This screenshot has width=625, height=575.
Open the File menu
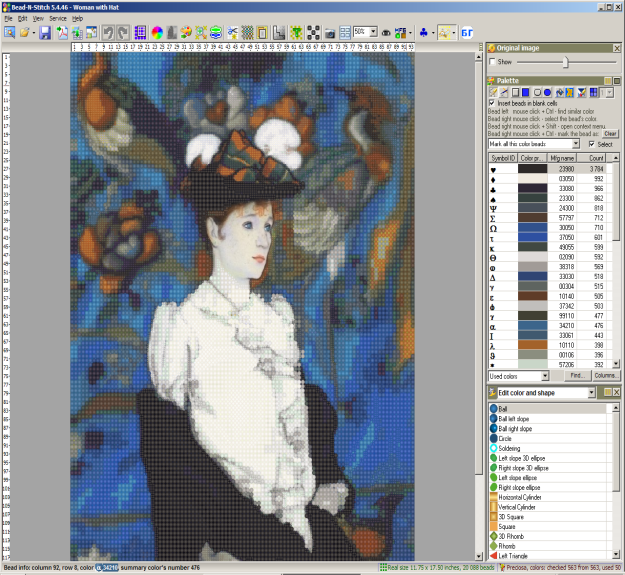click(x=8, y=18)
